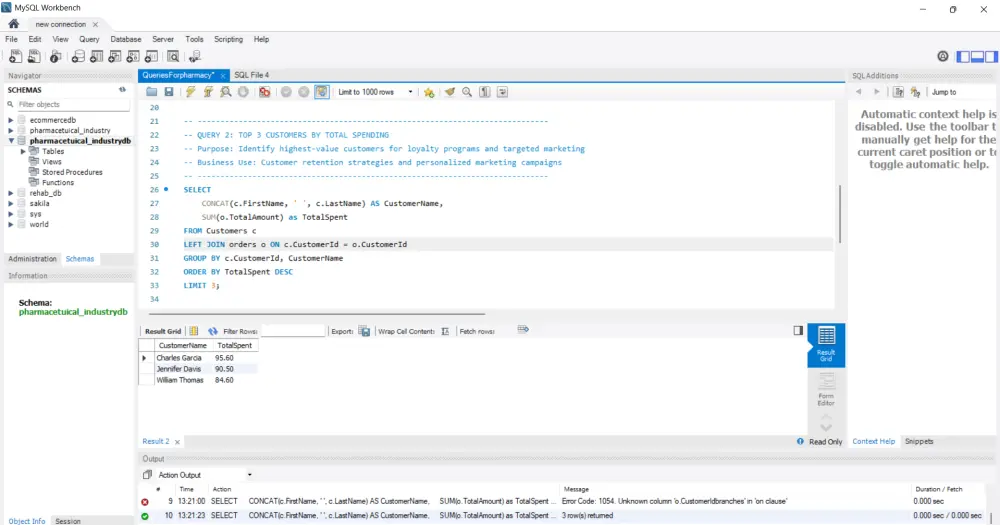Open the File menu
The width and height of the screenshot is (1000, 525).
coord(11,39)
